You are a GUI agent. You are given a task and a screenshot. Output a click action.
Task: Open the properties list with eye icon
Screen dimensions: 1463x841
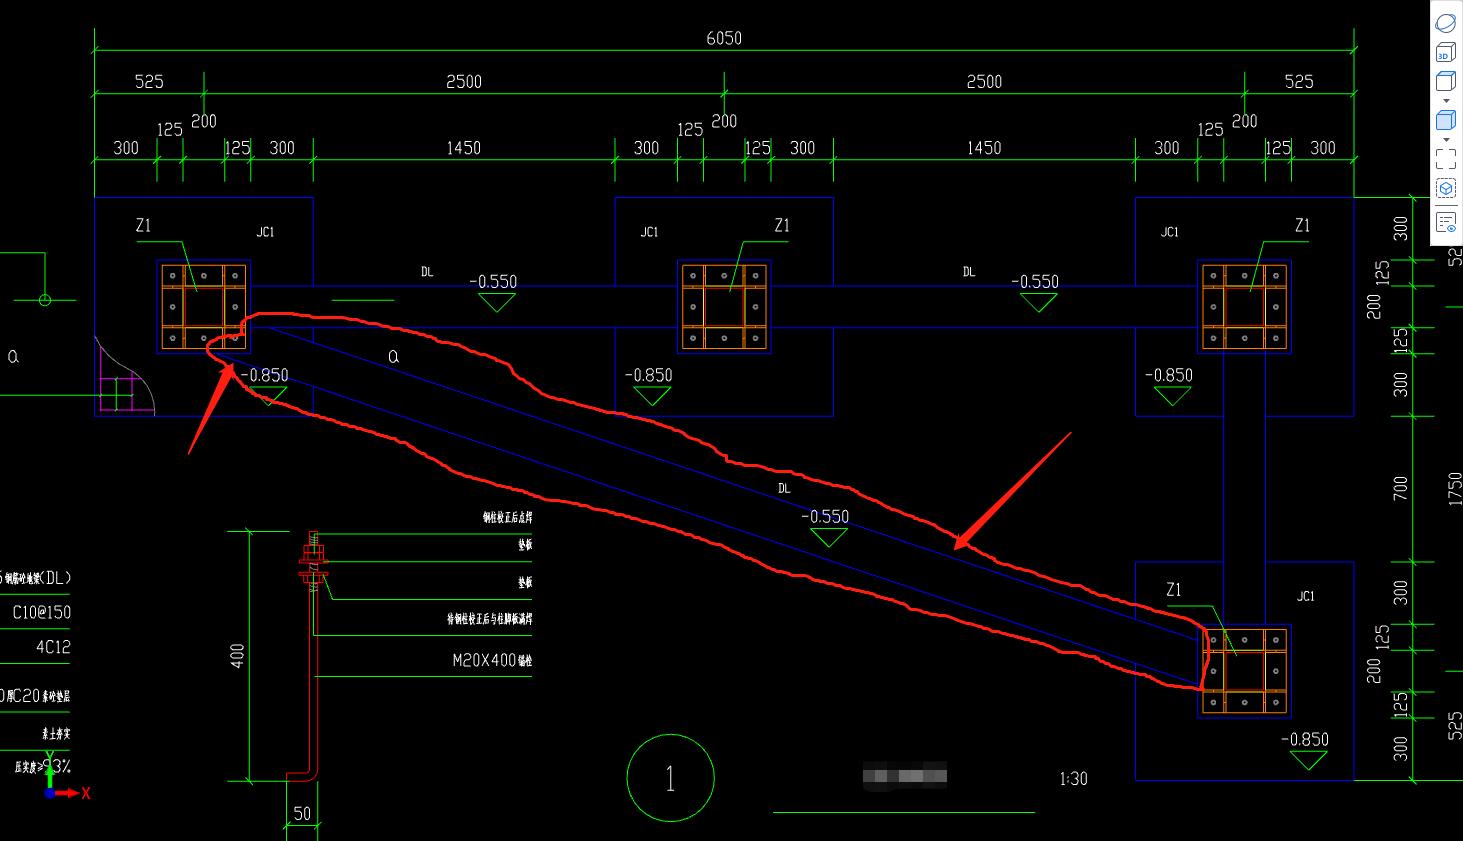tap(1446, 222)
